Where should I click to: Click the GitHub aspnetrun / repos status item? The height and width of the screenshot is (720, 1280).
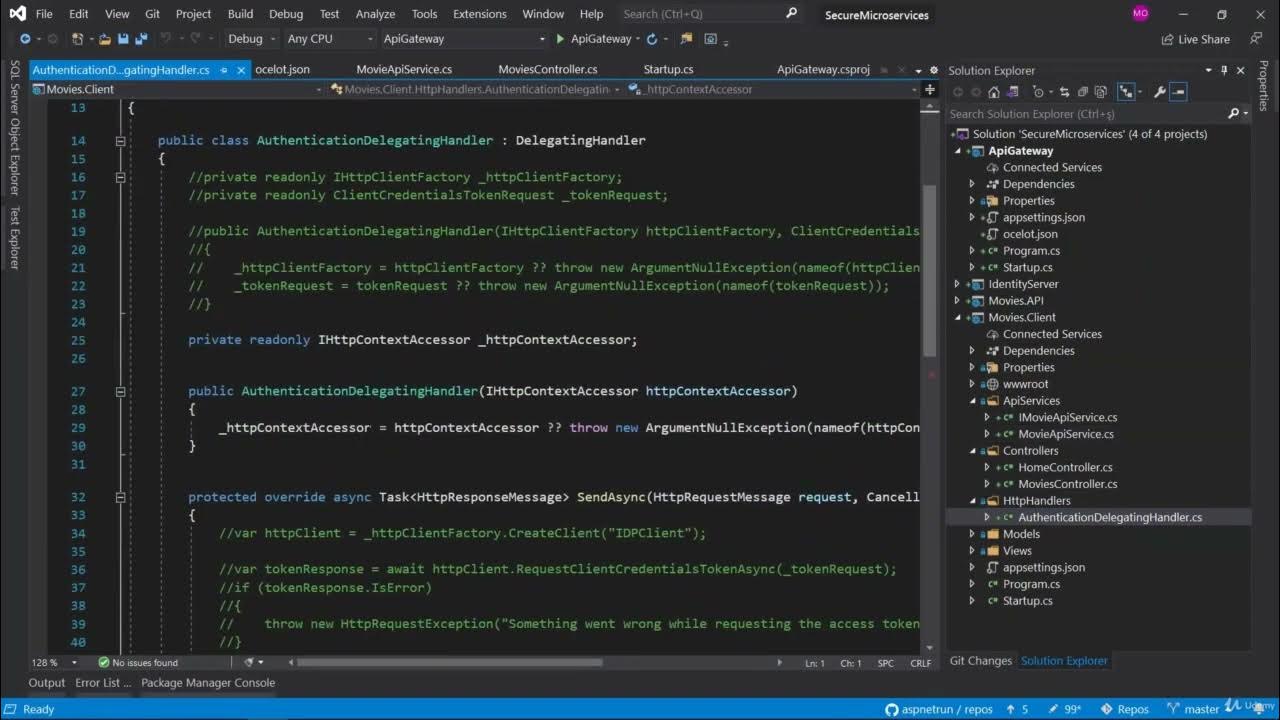click(x=938, y=709)
